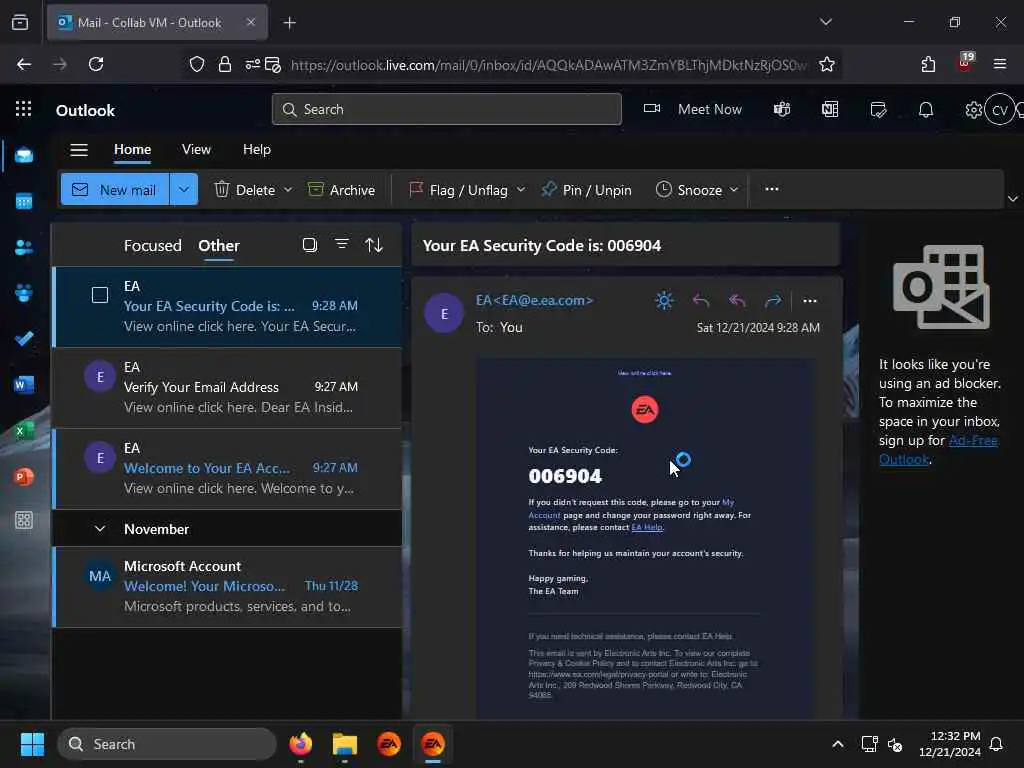This screenshot has height=768, width=1024.
Task: Reply to the EA email
Action: pos(701,300)
